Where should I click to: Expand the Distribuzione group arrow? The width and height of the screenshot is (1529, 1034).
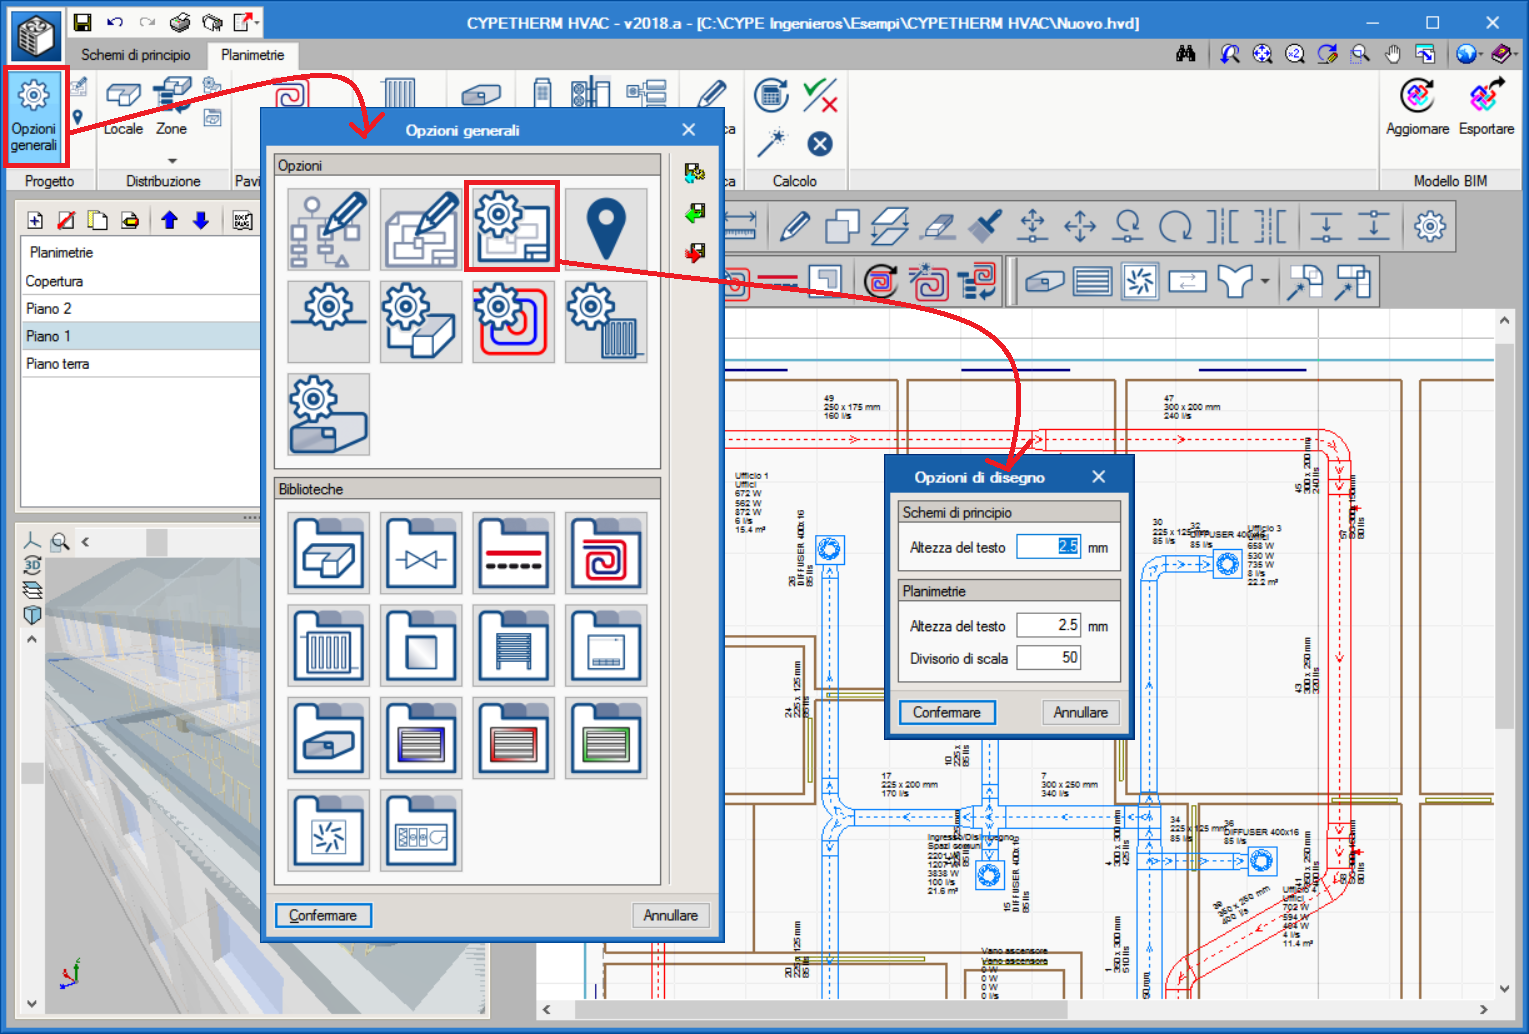point(172,160)
